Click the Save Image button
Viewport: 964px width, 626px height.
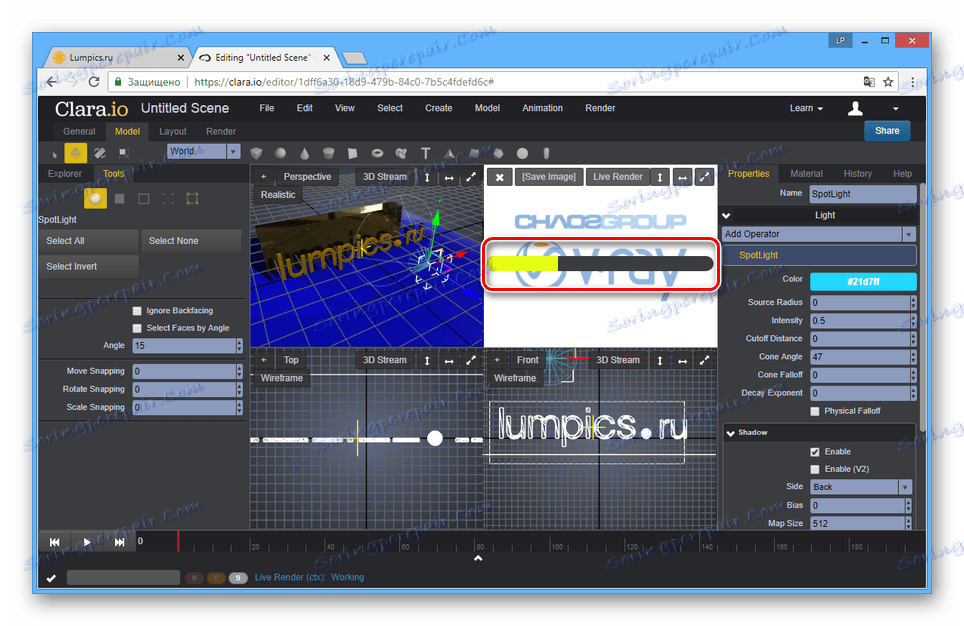pyautogui.click(x=549, y=177)
